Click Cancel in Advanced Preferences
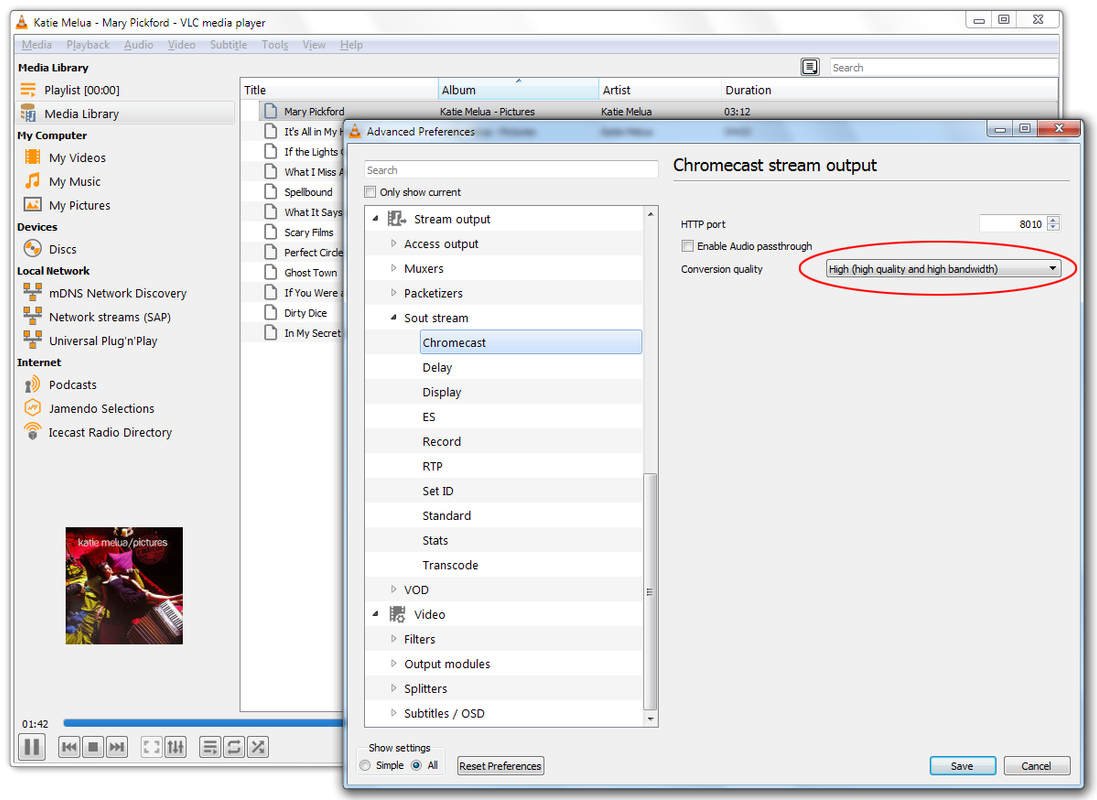1097x800 pixels. click(1036, 766)
